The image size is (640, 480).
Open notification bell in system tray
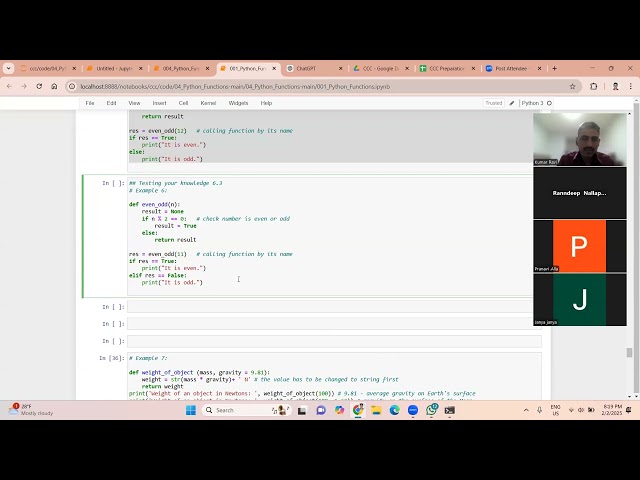point(629,410)
